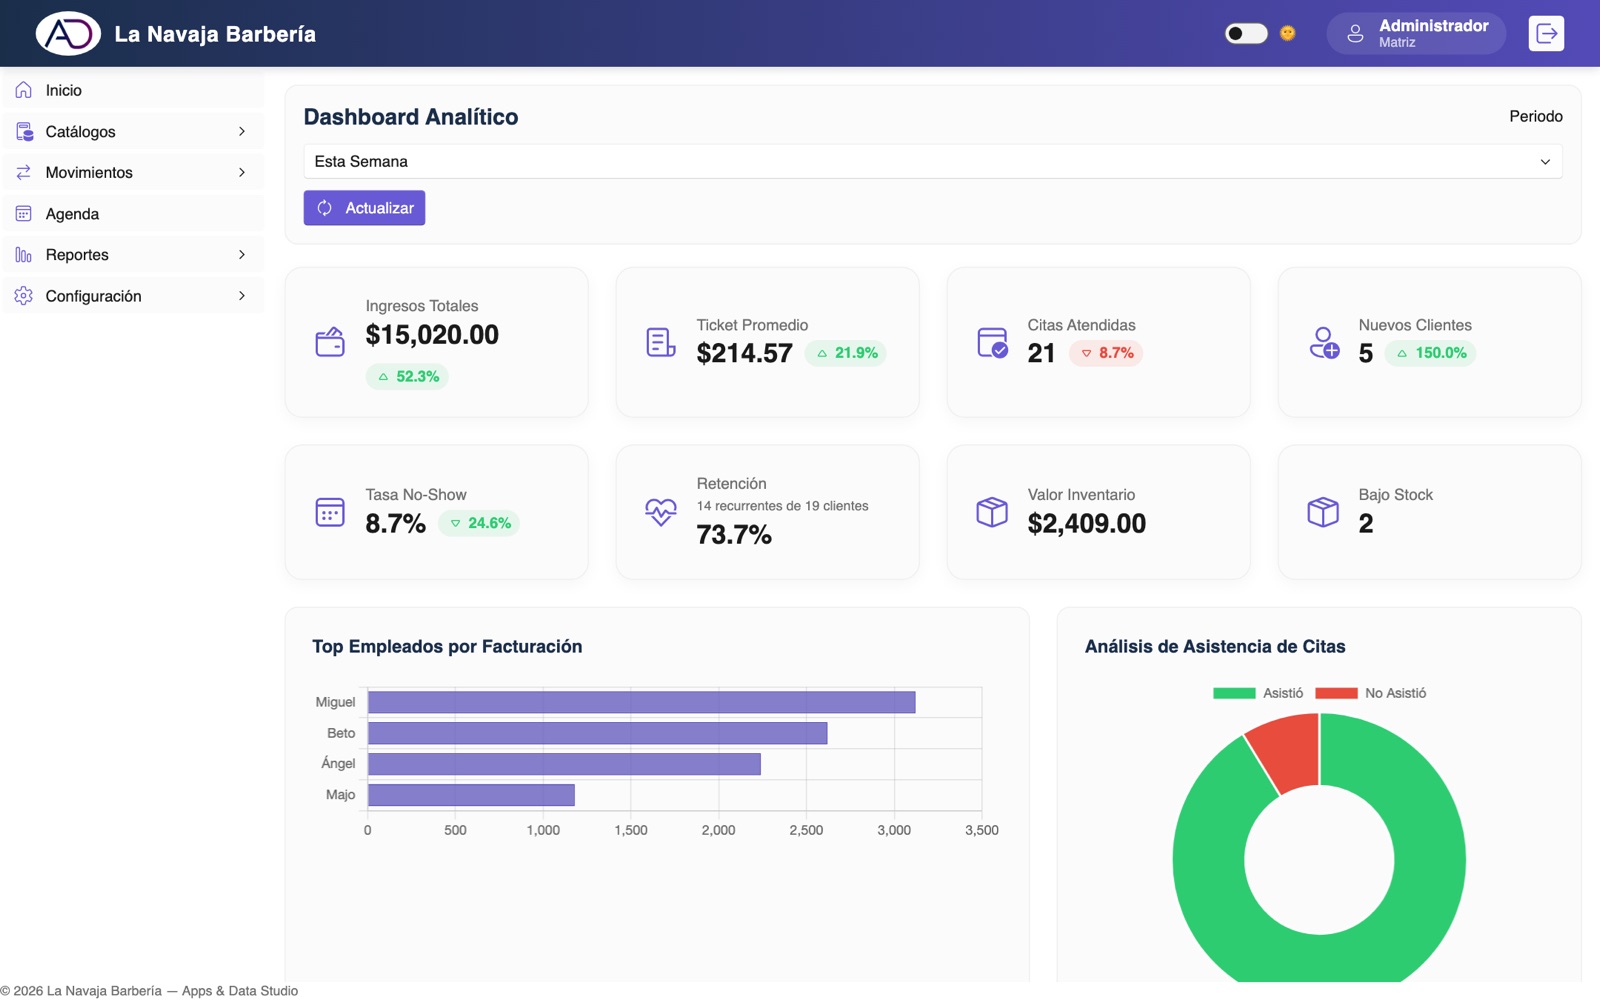This screenshot has width=1600, height=1000.
Task: Expand the Reportes sidebar menu
Action: [132, 254]
